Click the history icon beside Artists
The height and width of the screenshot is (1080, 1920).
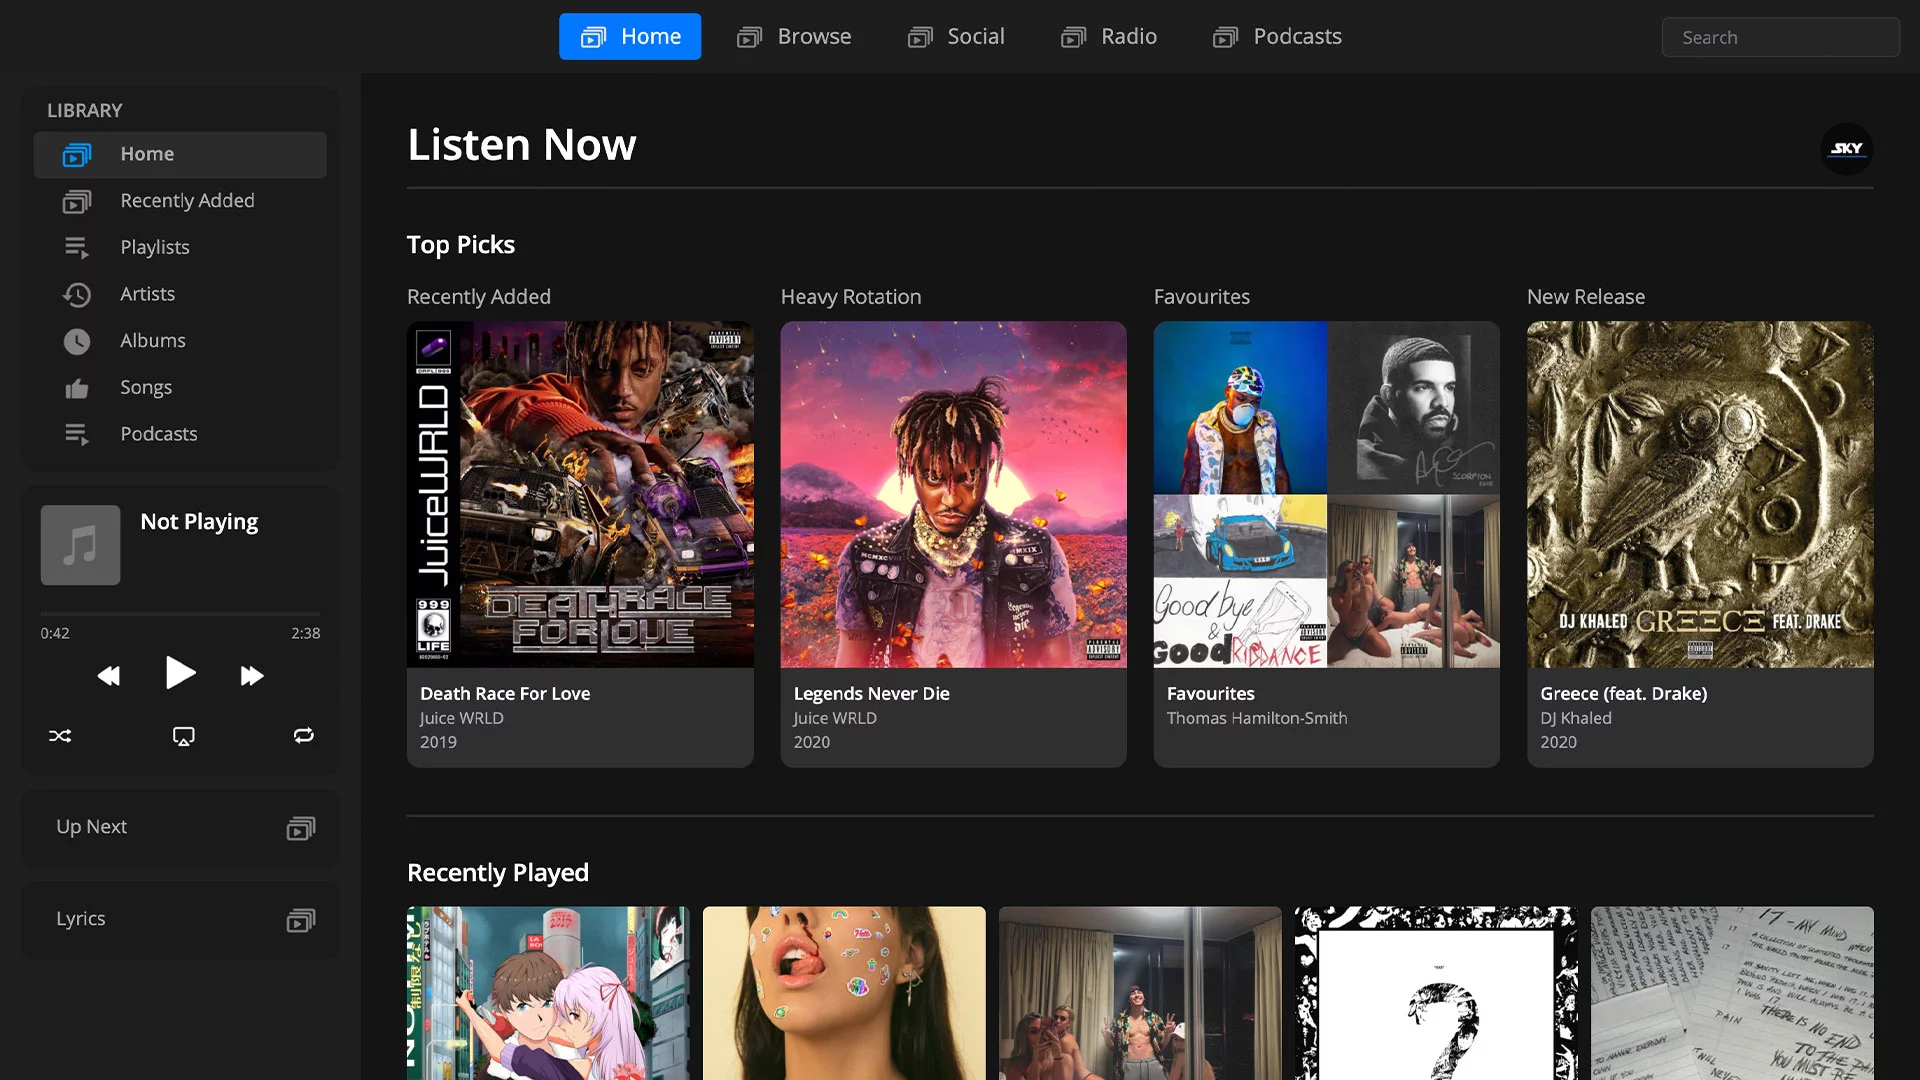(77, 294)
